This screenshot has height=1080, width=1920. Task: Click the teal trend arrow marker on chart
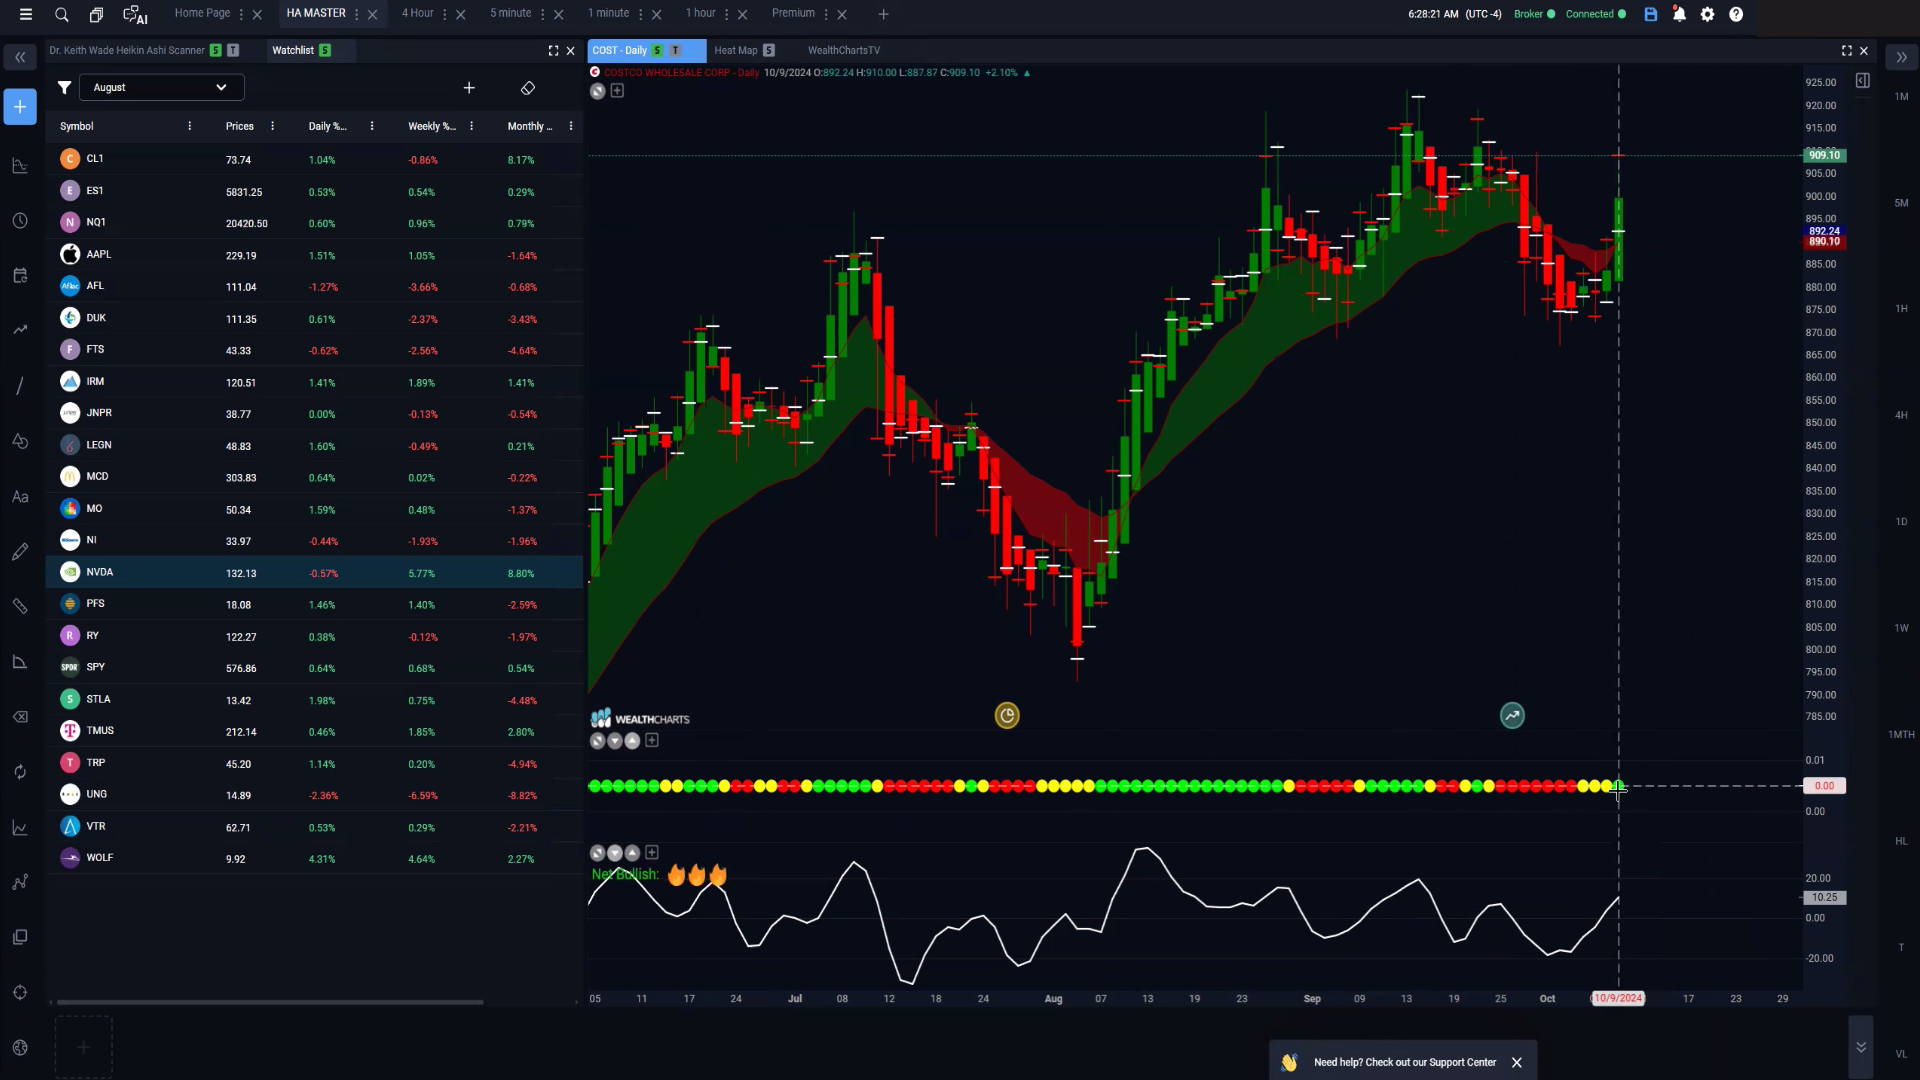[x=1512, y=715]
